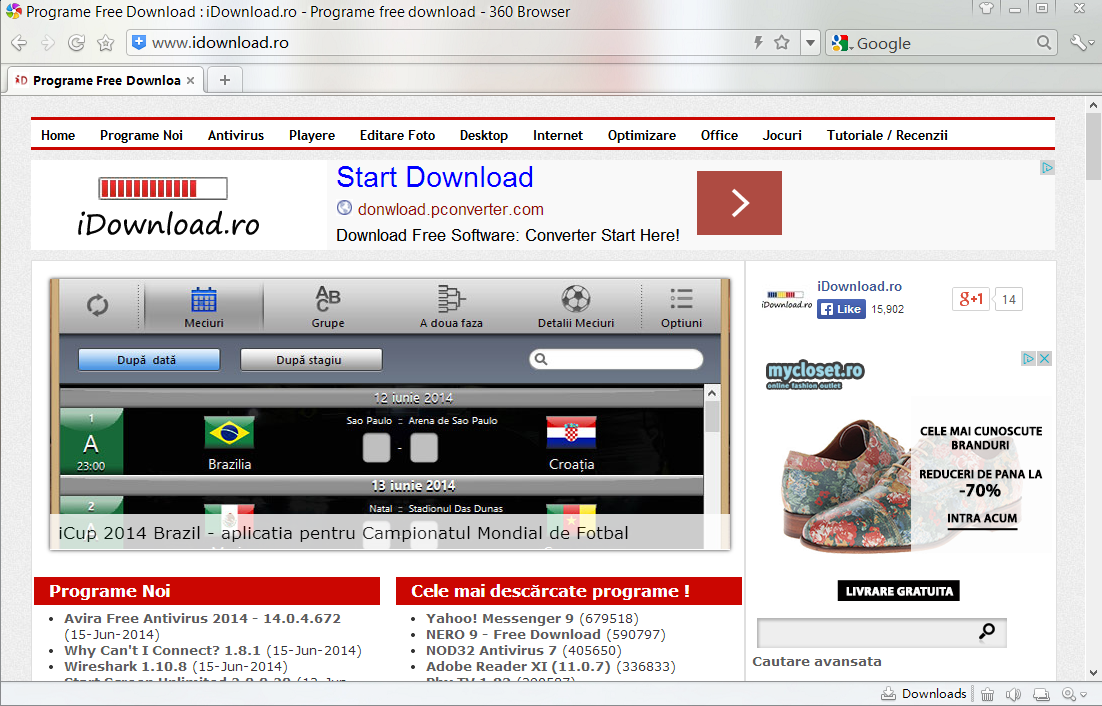
Task: Click the lightning bolt icon in the address bar
Action: point(758,42)
